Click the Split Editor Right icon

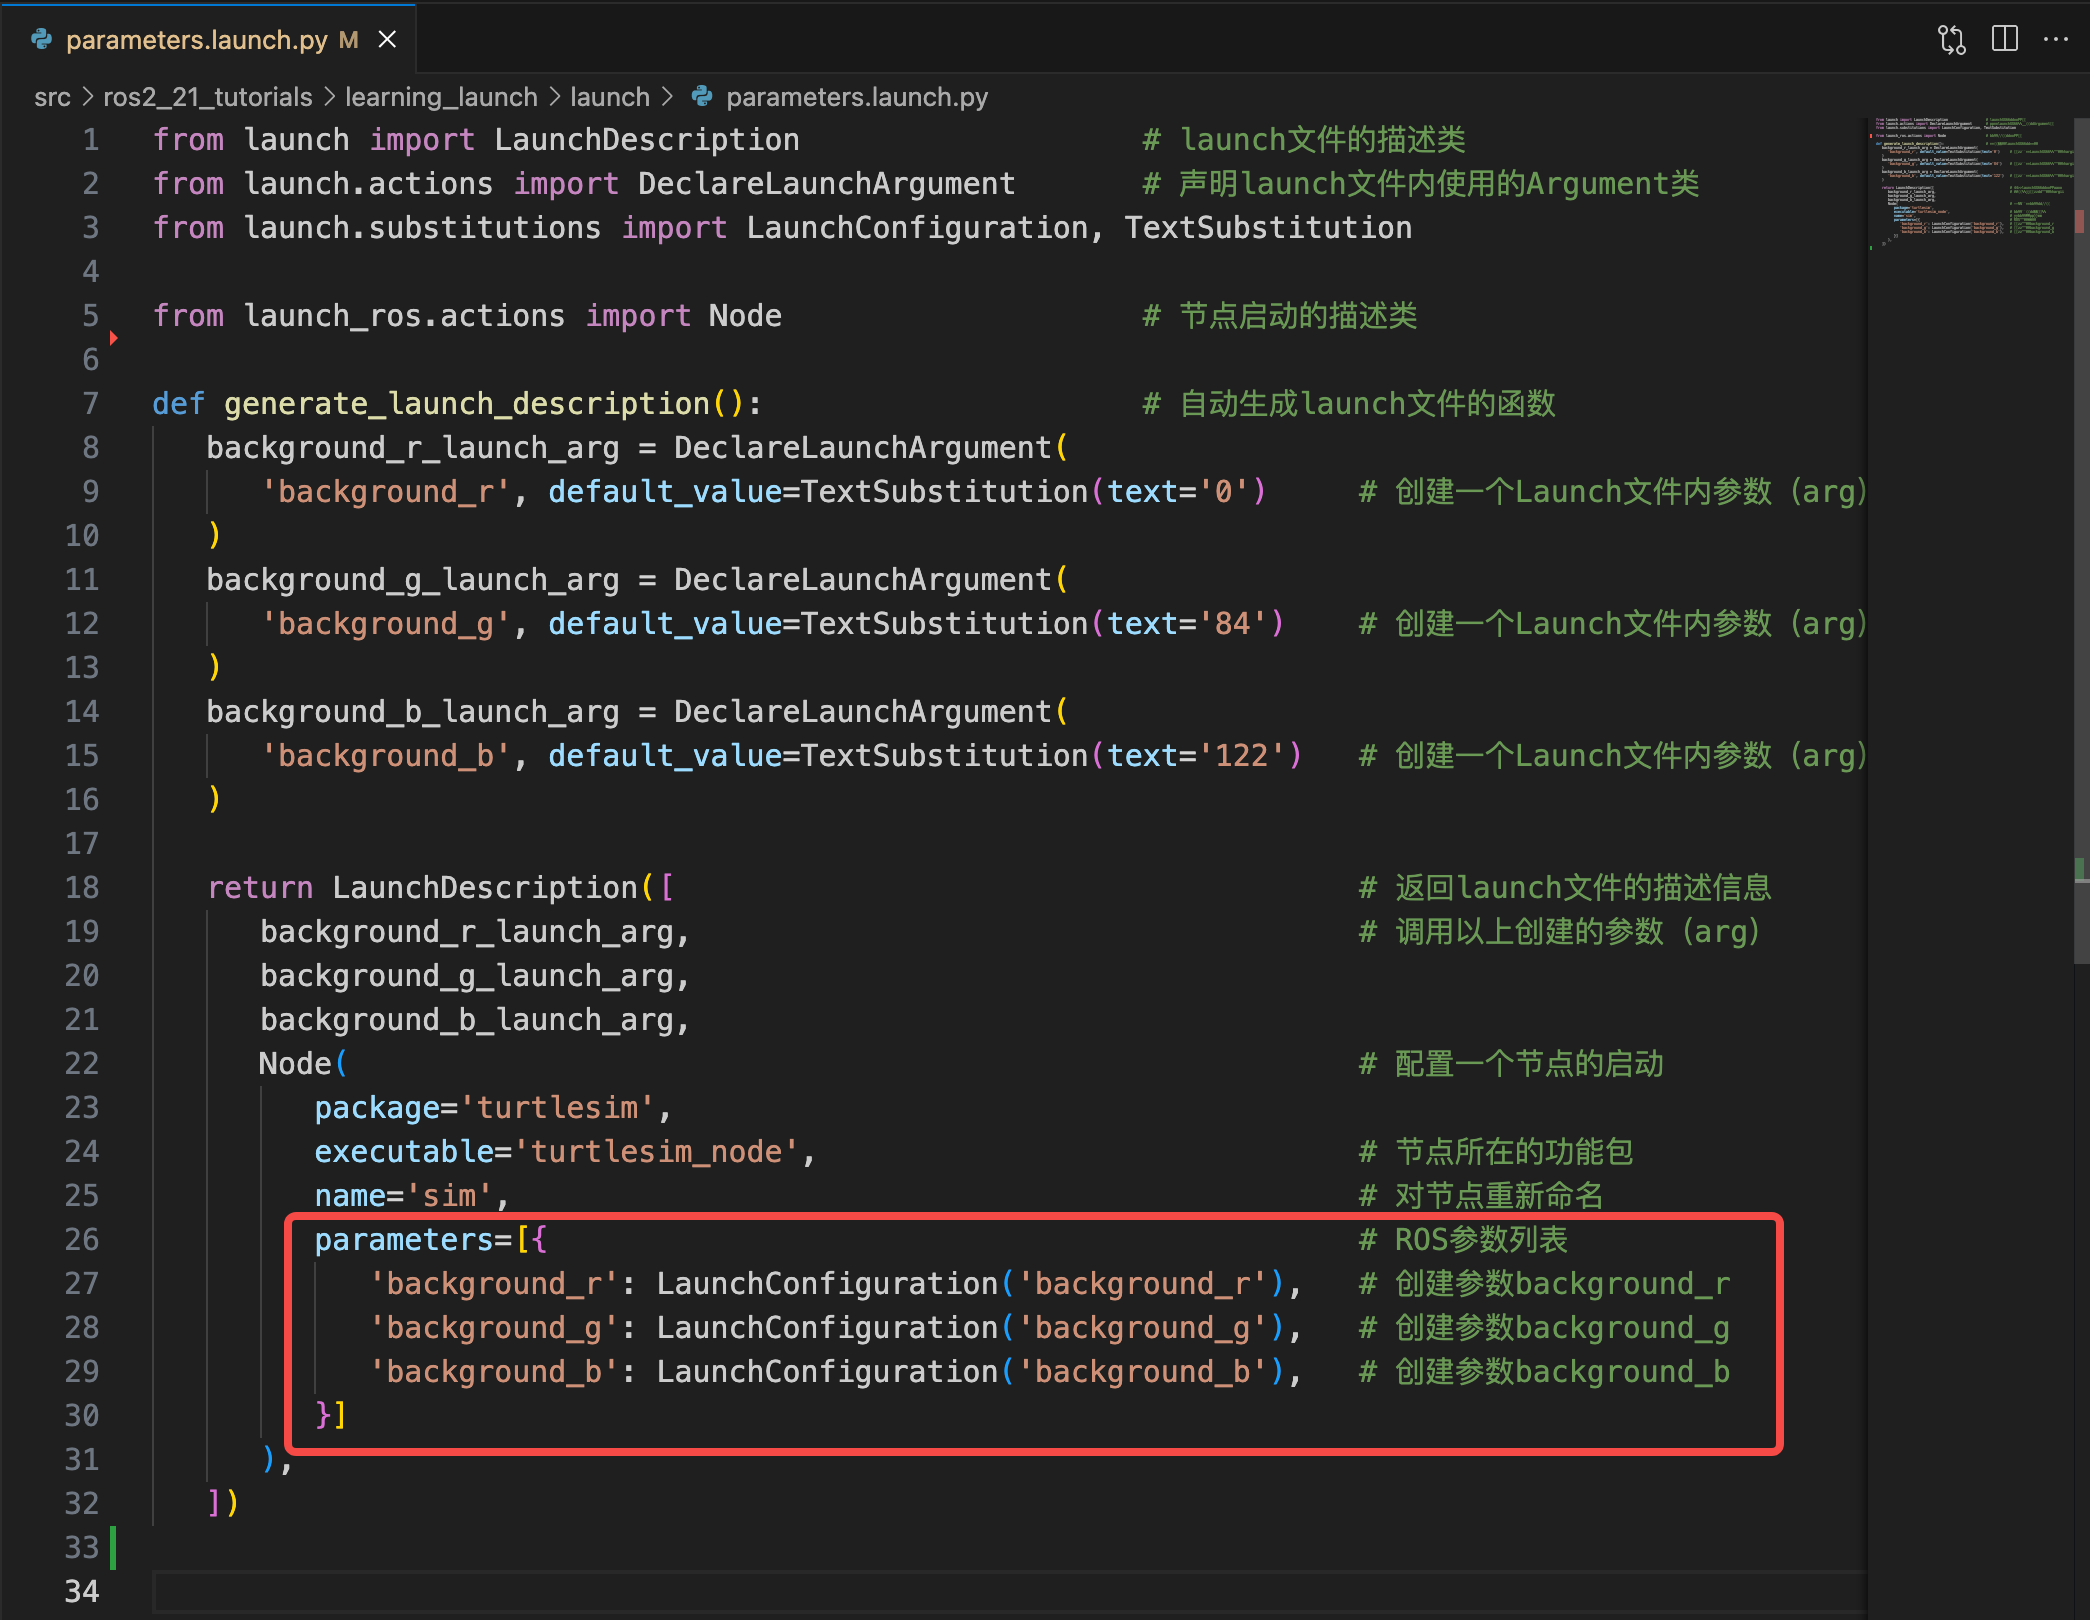pyautogui.click(x=2004, y=39)
